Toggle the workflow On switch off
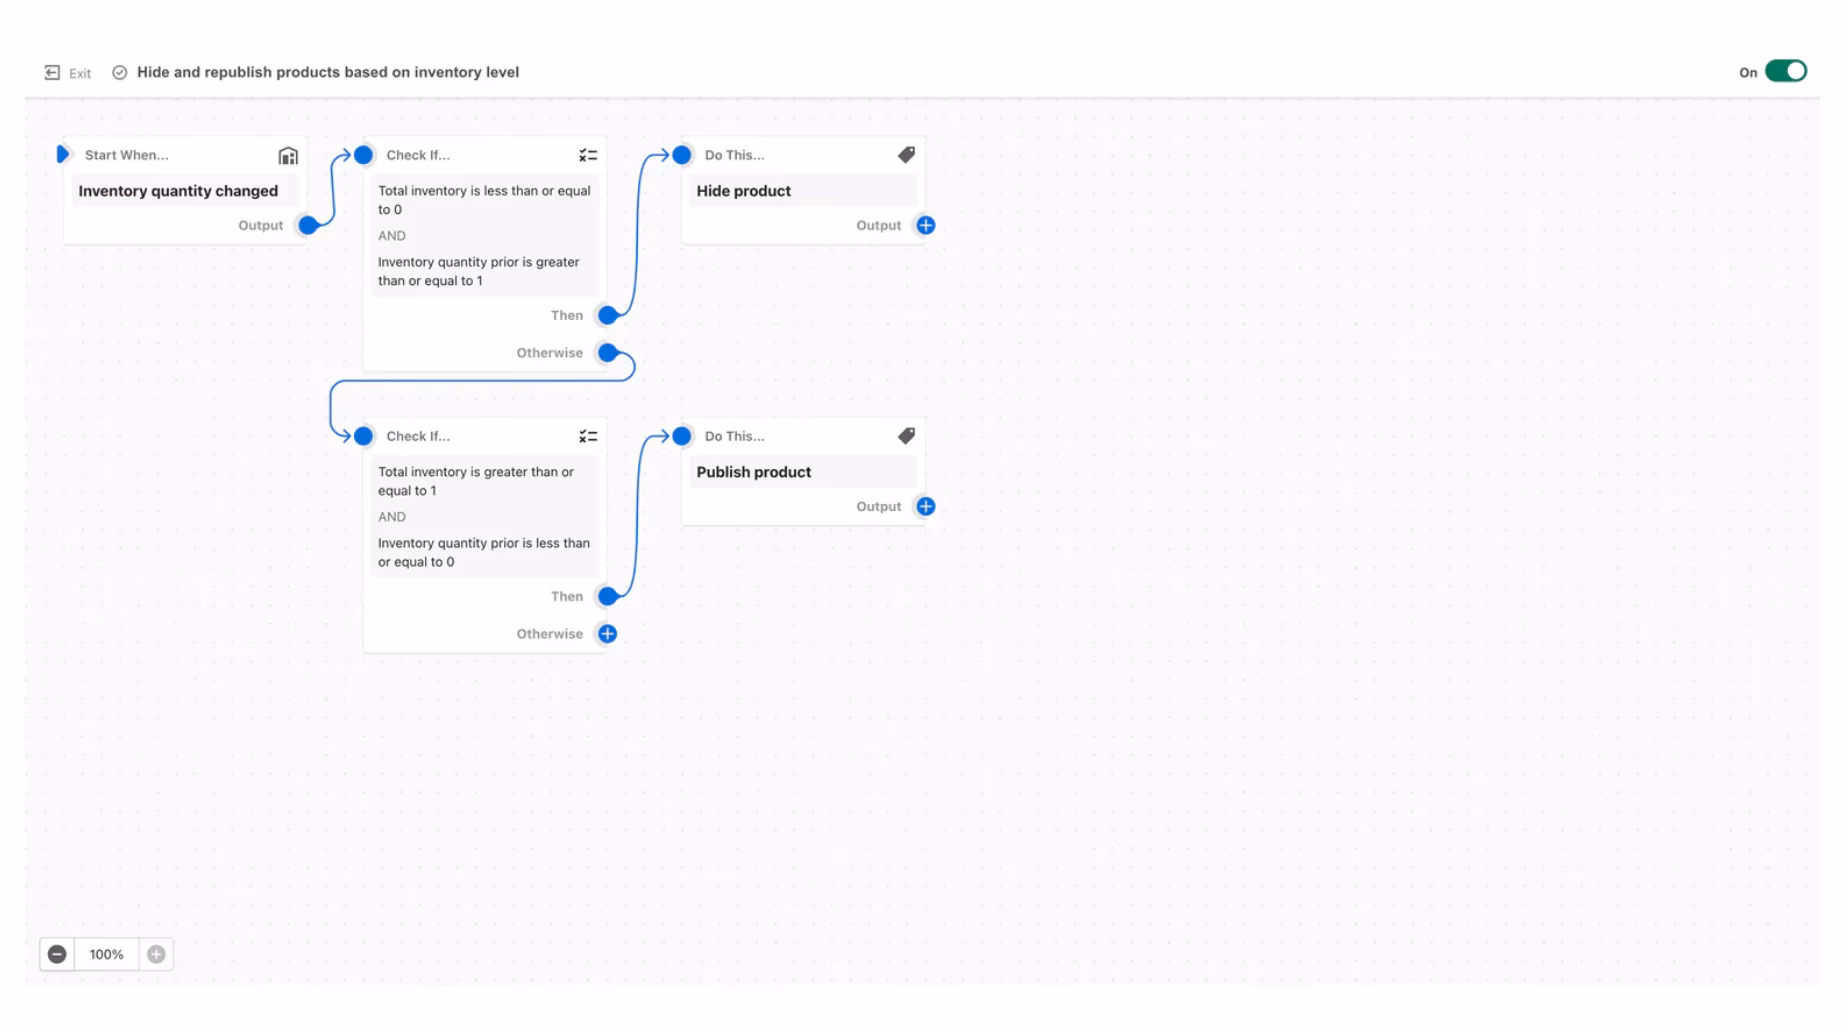1848x1032 pixels. coord(1786,70)
